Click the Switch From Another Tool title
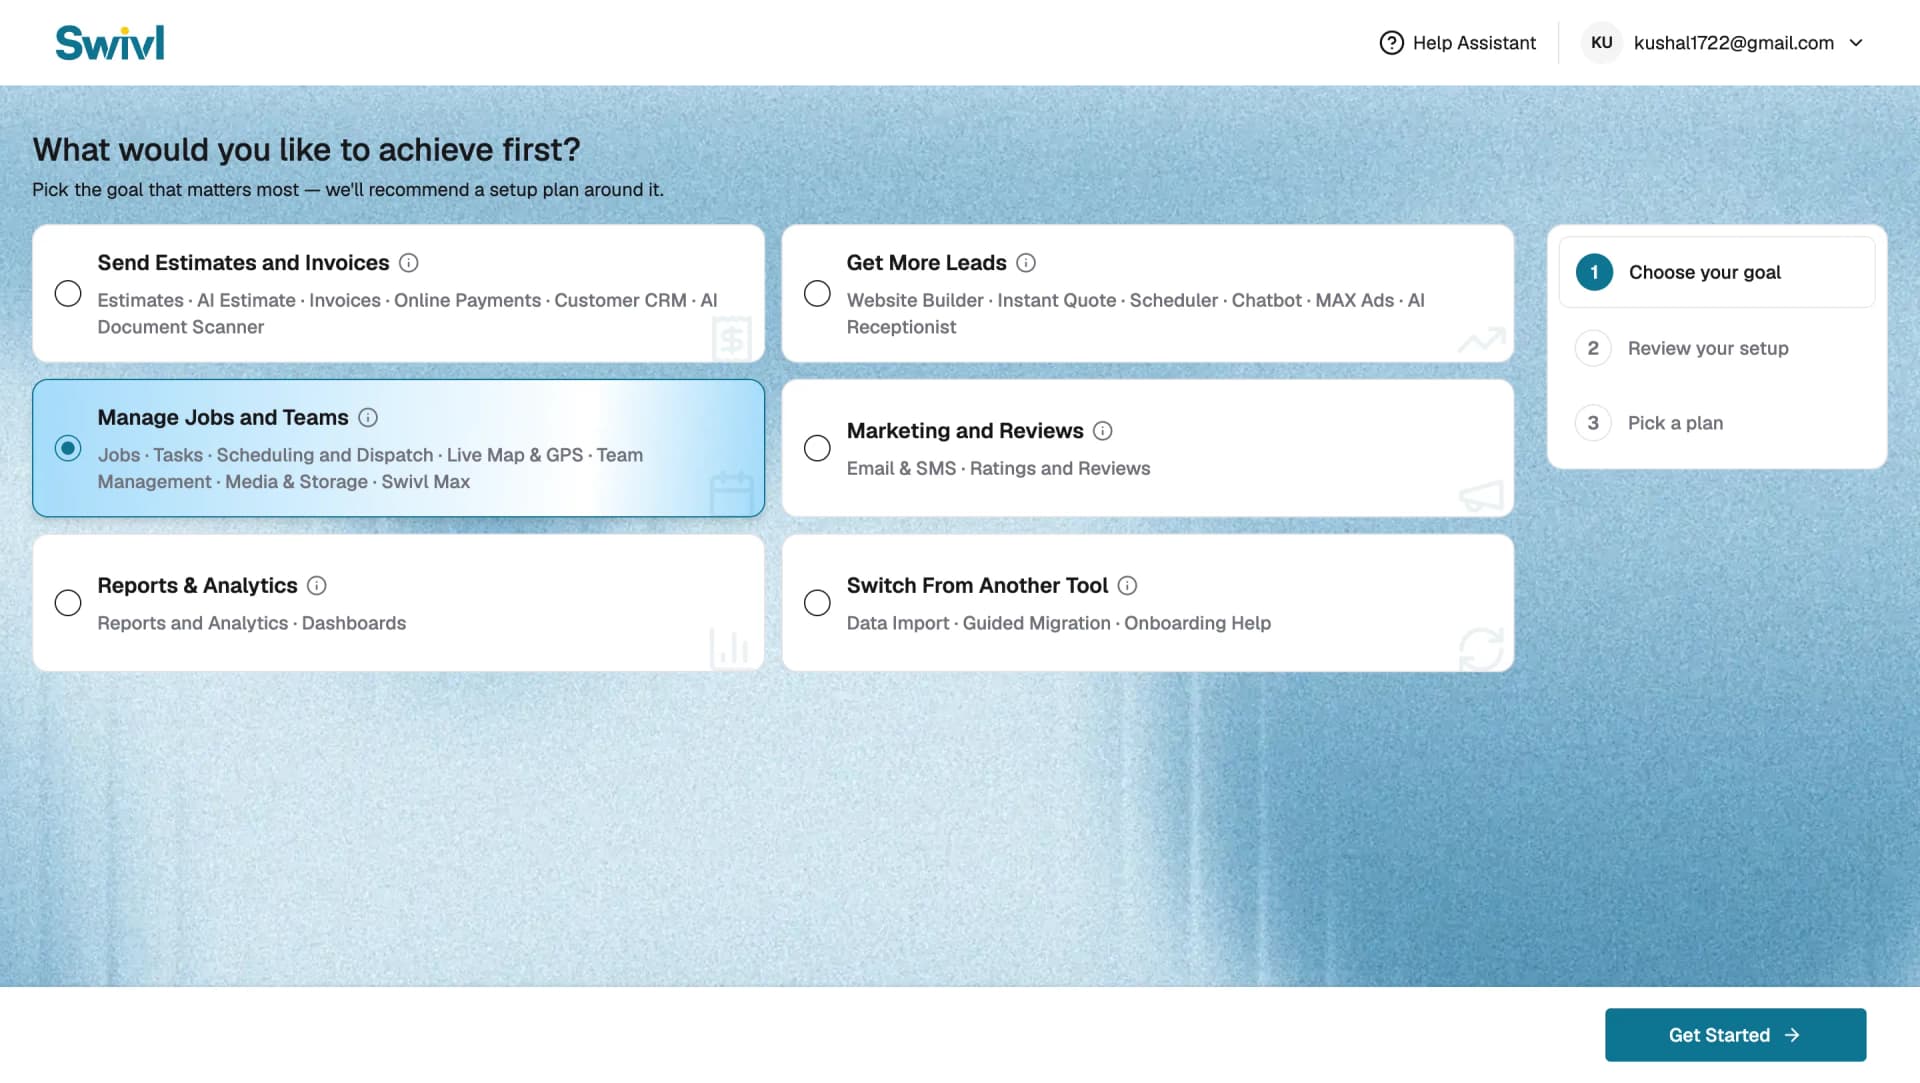 tap(977, 586)
